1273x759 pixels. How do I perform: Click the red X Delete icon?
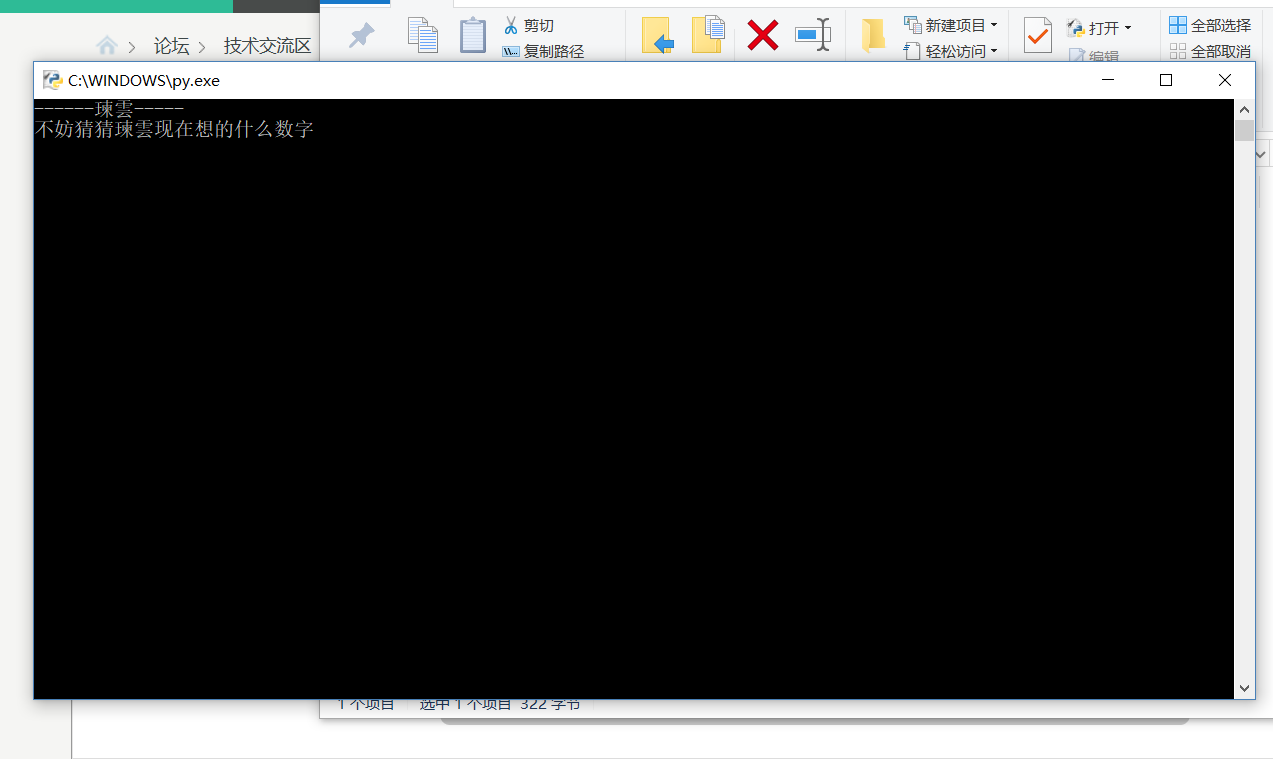point(763,35)
